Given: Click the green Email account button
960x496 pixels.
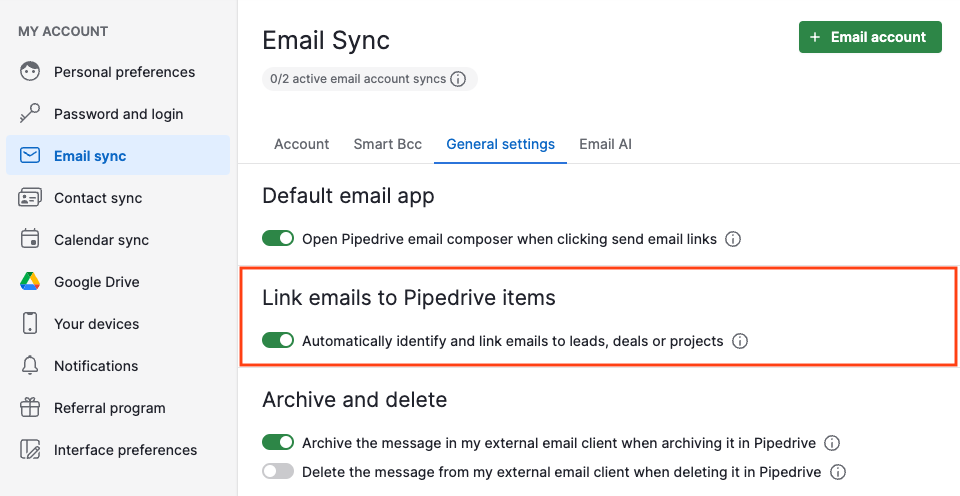Looking at the screenshot, I should (870, 37).
